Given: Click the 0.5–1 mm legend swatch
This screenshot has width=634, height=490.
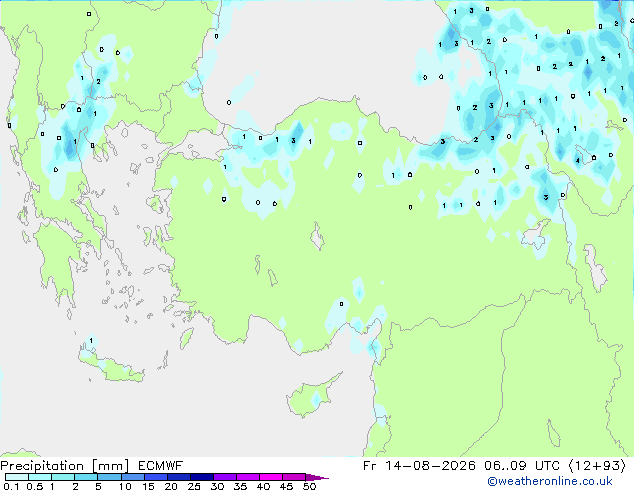Looking at the screenshot, I should click(40, 477).
